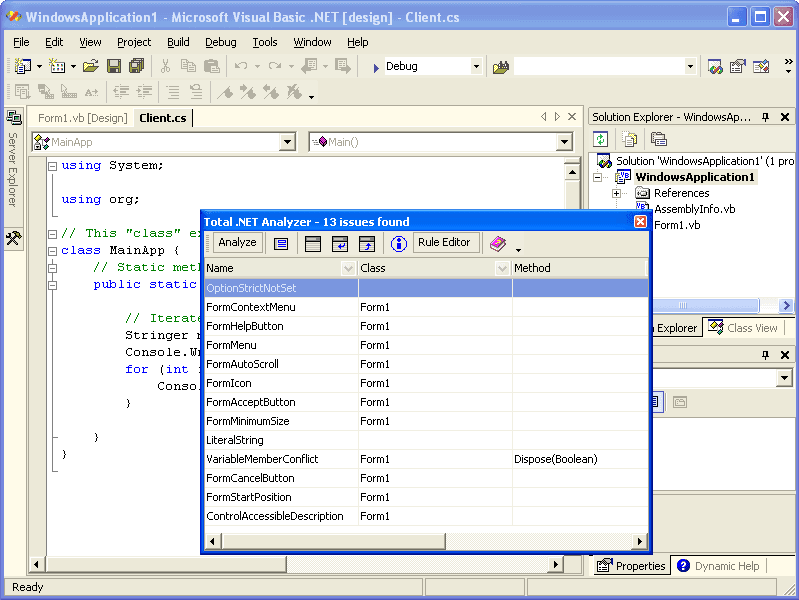Click the Analyzer report list icon
Screen dimensions: 799x600
pos(281,244)
